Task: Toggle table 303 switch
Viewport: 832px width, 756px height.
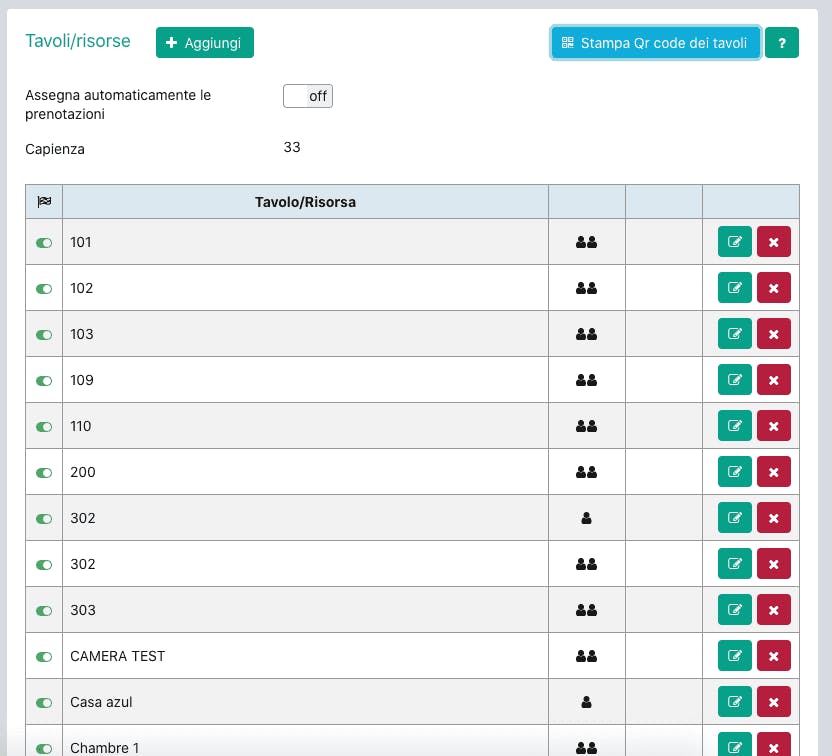Action: 44,611
